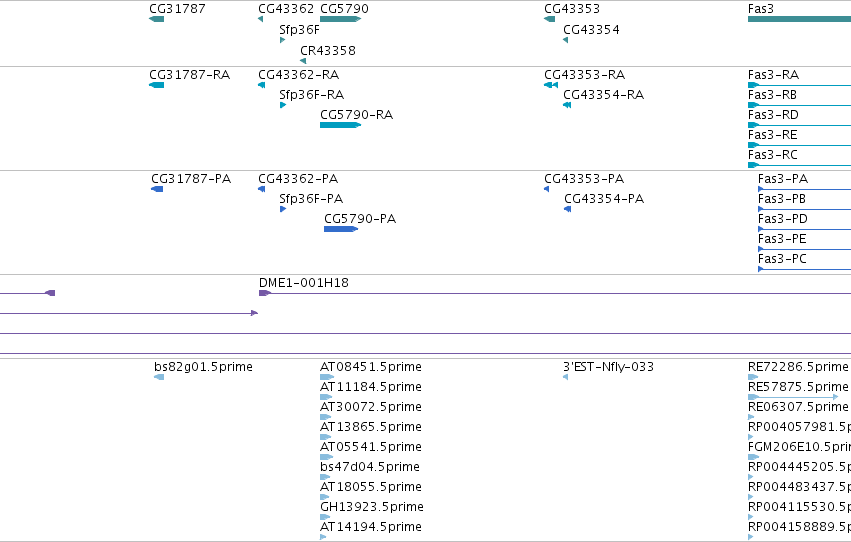Click the CR43358 gene label
The width and height of the screenshot is (851, 542).
[328, 51]
